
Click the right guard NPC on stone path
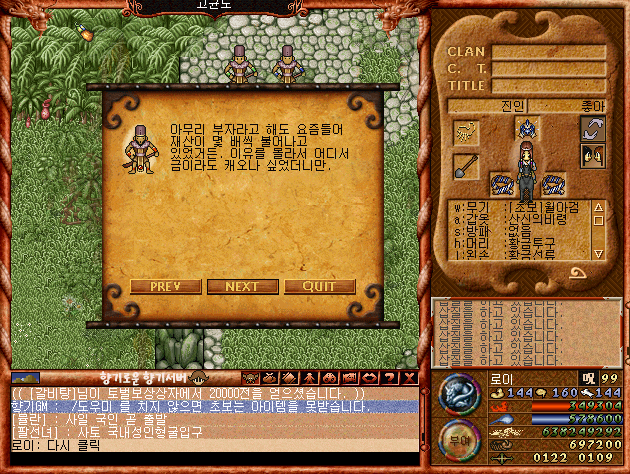click(288, 65)
